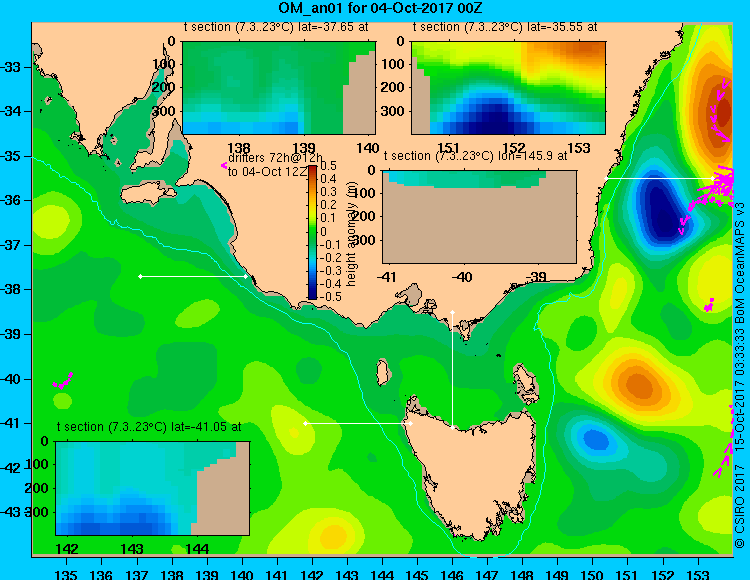Click the "t section (7.3..23°C) lat=-37.65 at" caption
Viewport: 750px width, 580px height.
276,27
